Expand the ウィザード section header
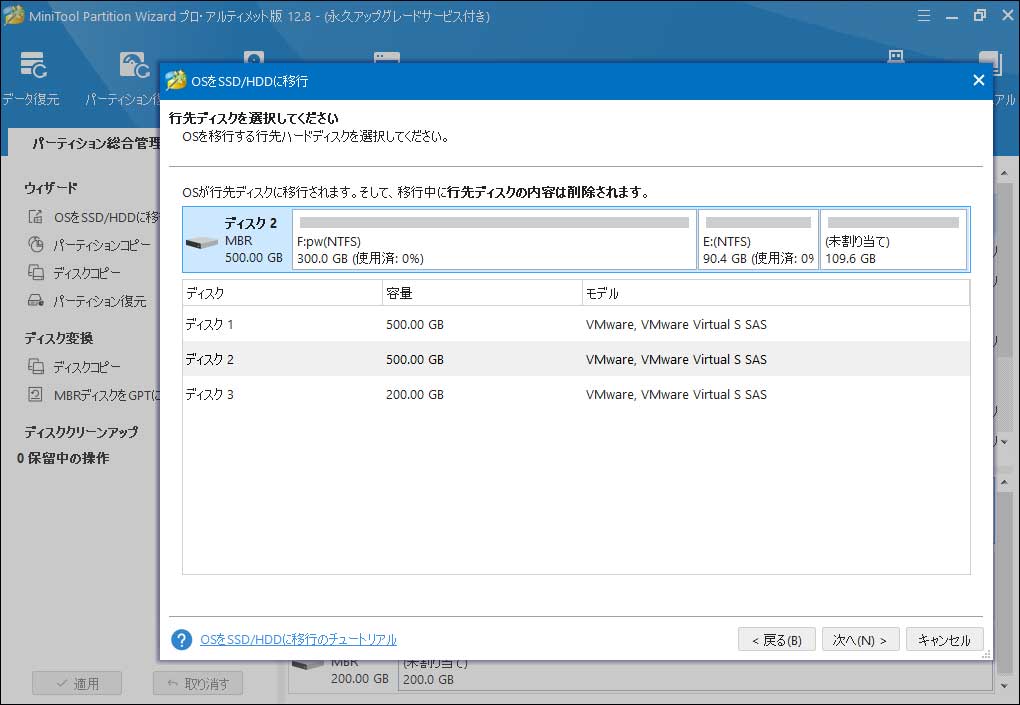 coord(51,188)
